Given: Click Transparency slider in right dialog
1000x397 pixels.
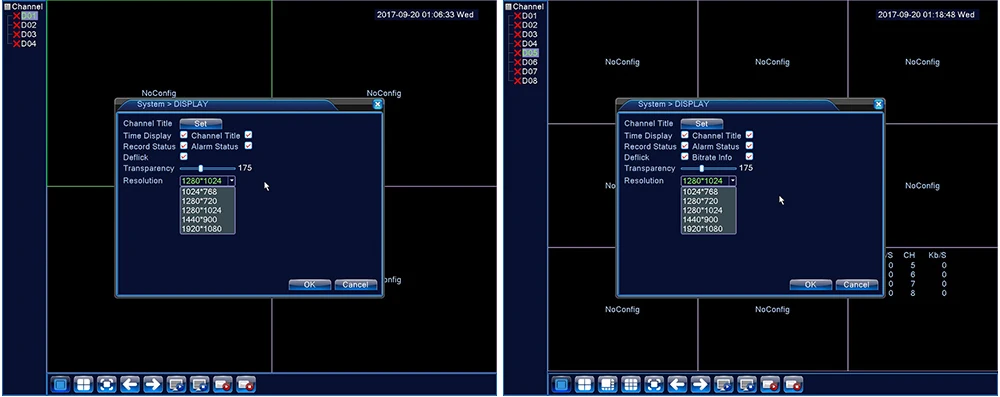Looking at the screenshot, I should click(x=709, y=169).
